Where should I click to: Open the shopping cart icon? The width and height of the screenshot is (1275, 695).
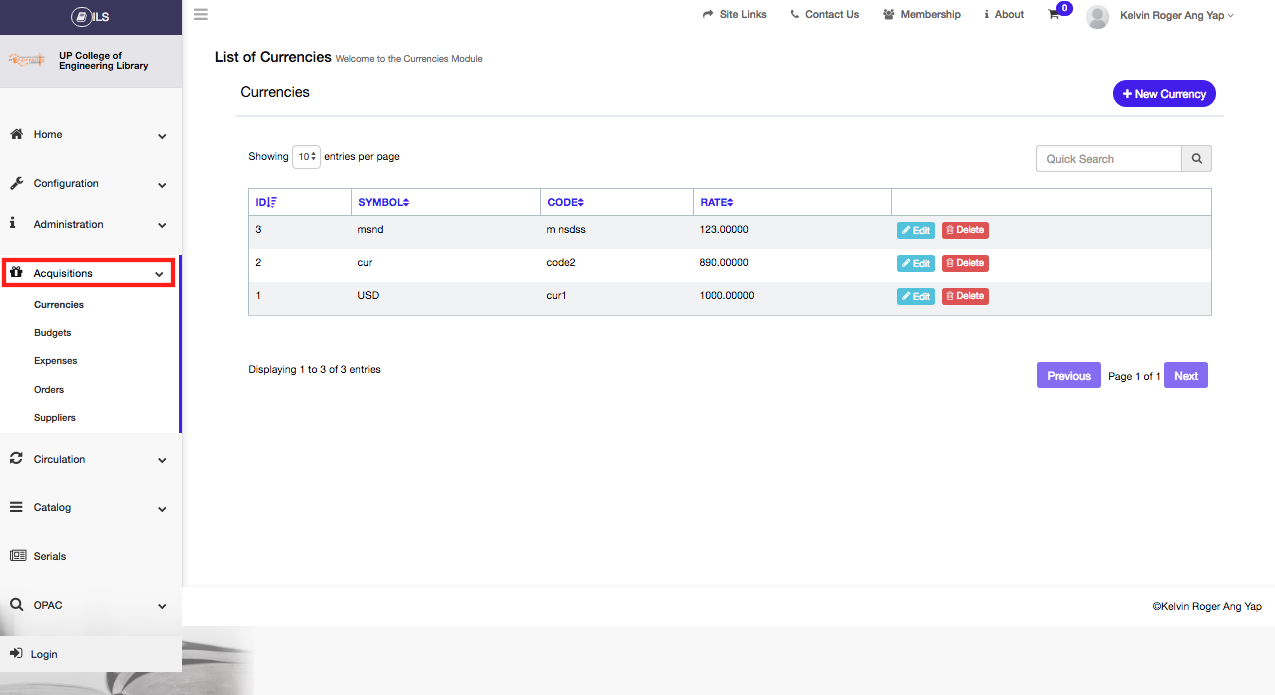pyautogui.click(x=1053, y=15)
